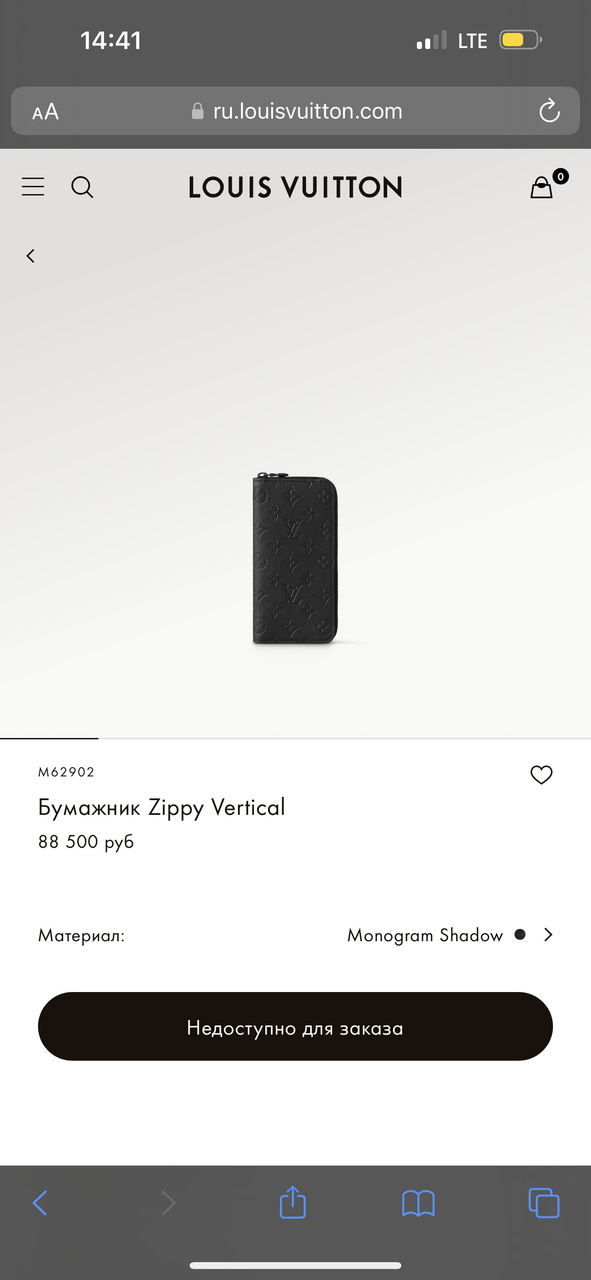This screenshot has height=1280, width=591.
Task: Open Safari bookmarks
Action: pyautogui.click(x=418, y=1203)
